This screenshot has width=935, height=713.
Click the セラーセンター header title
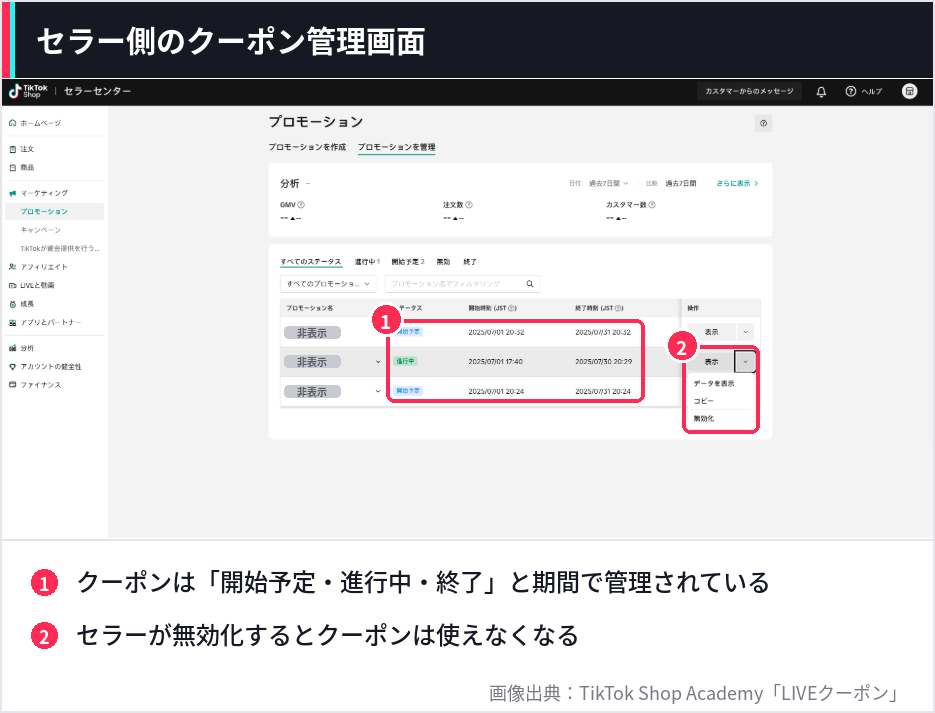tap(97, 91)
